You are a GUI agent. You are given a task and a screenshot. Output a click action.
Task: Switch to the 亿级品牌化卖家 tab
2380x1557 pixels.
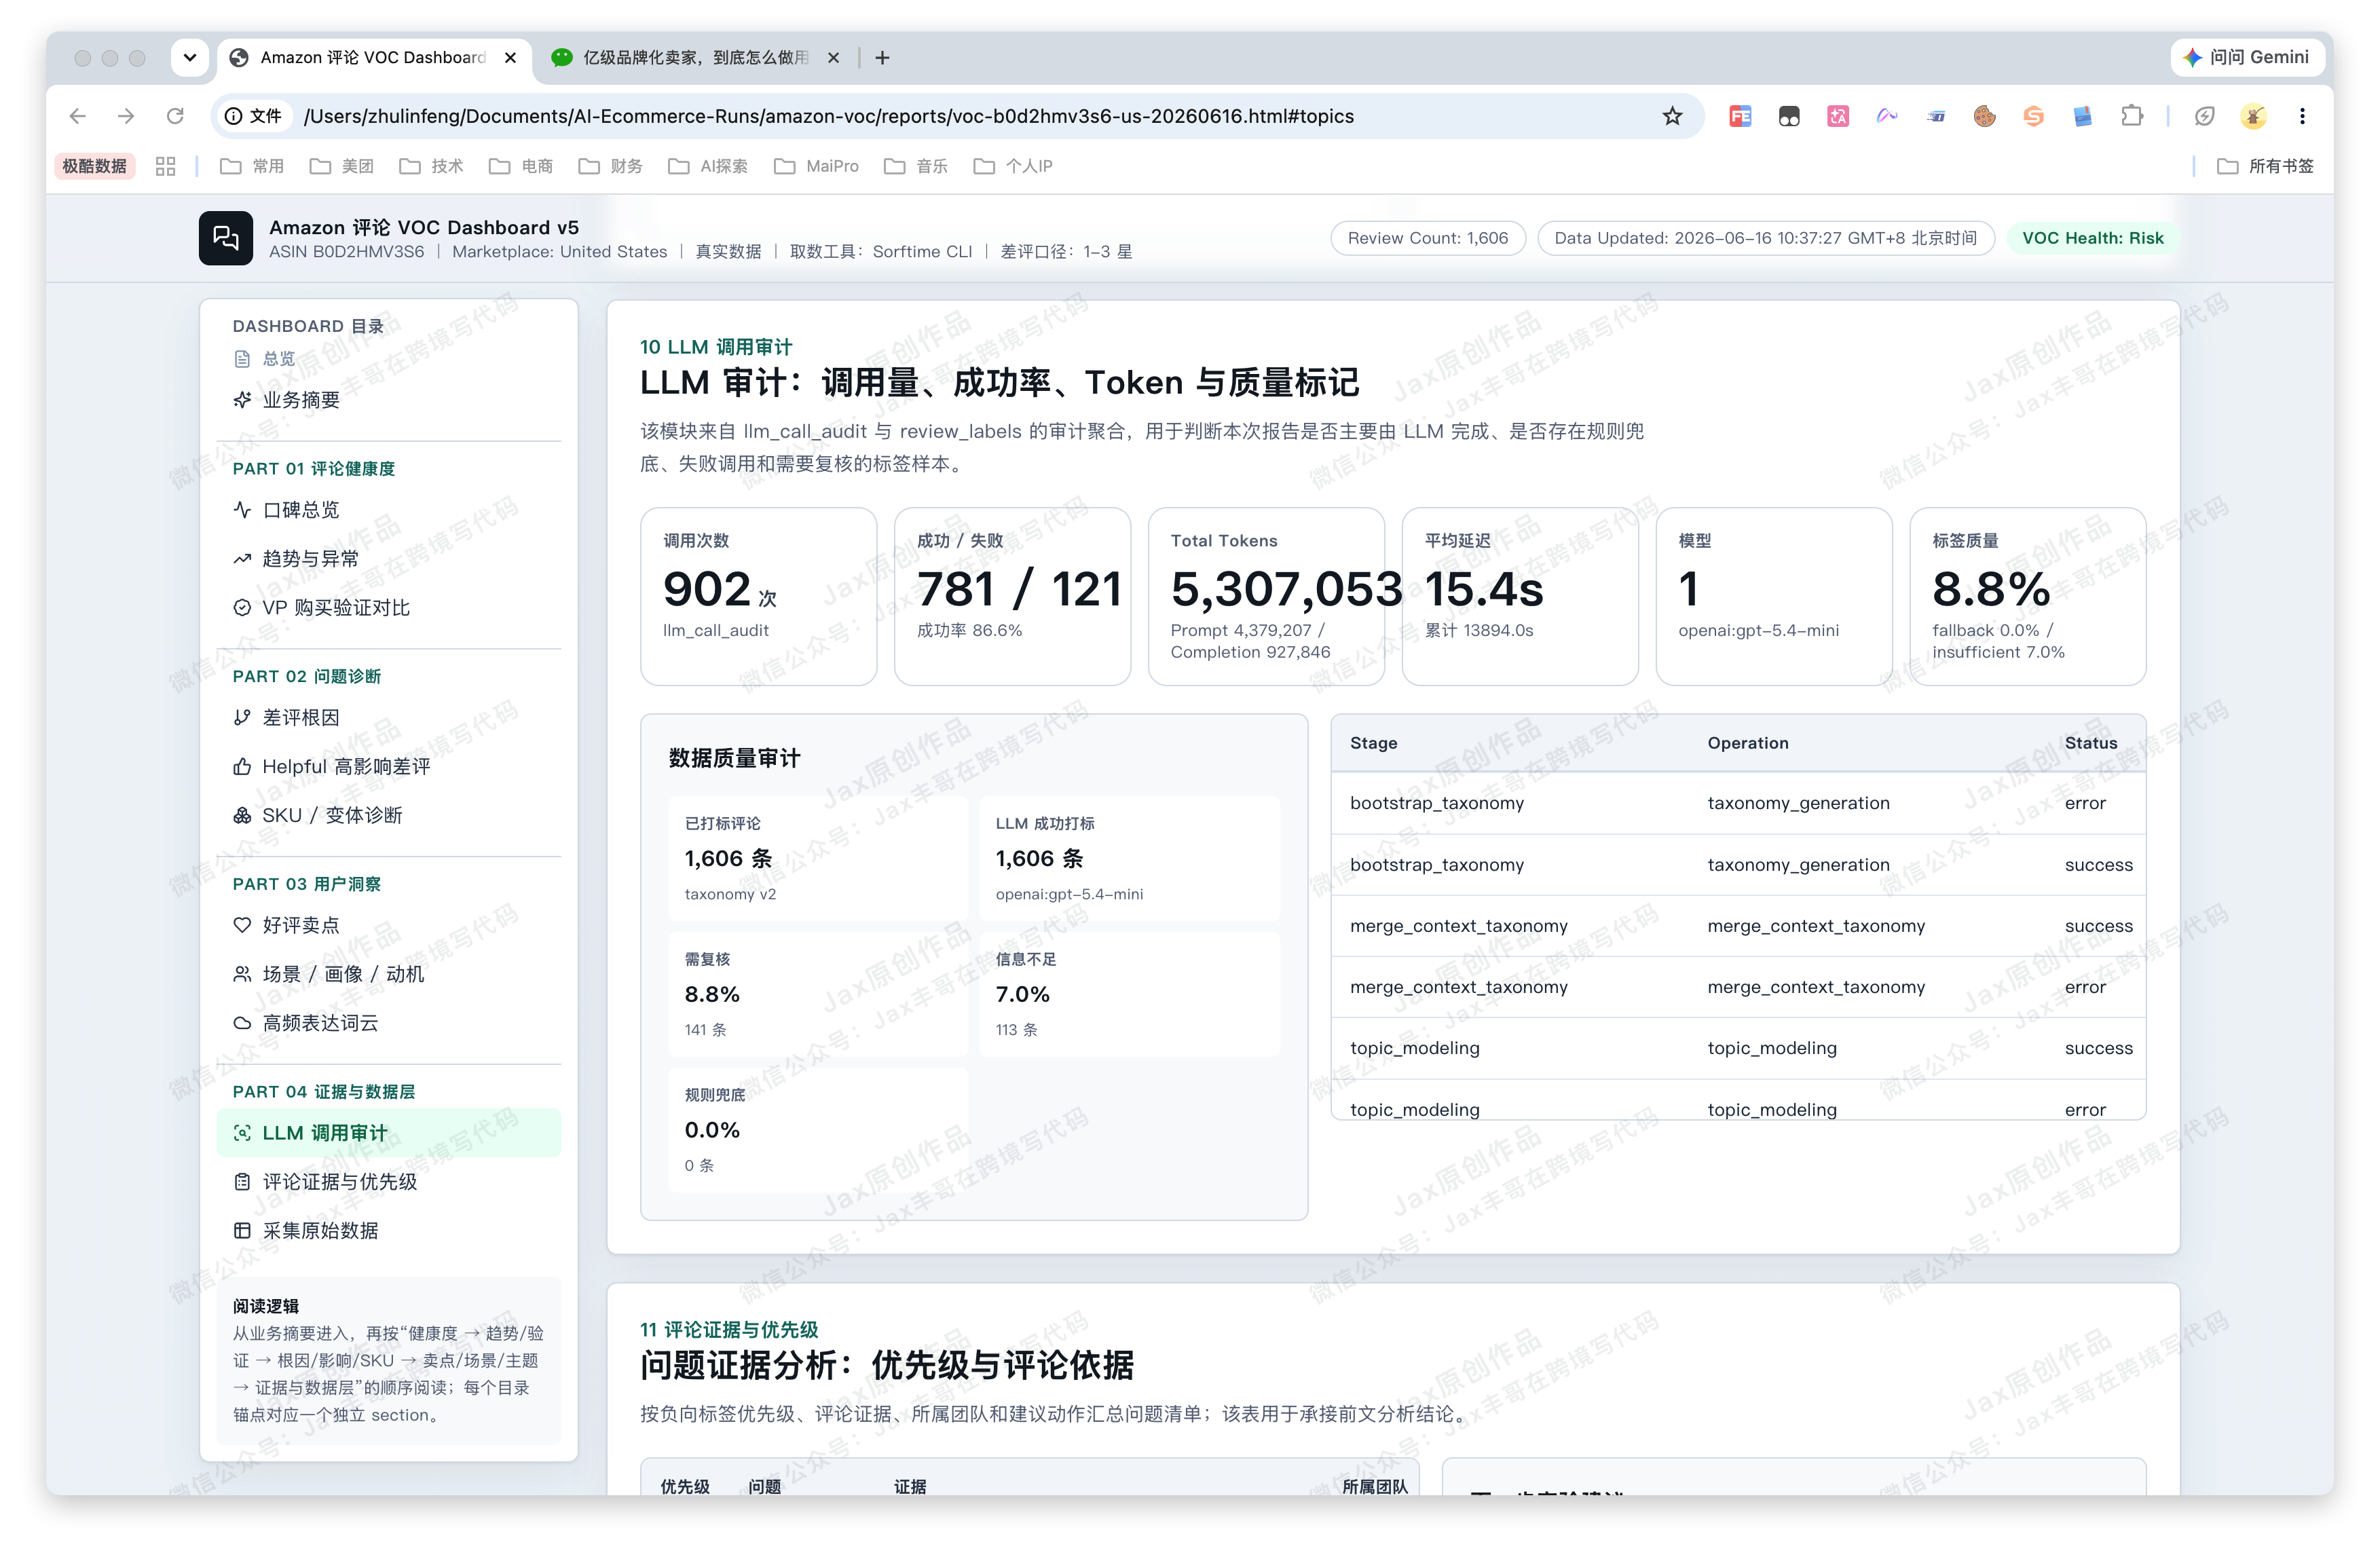695,58
